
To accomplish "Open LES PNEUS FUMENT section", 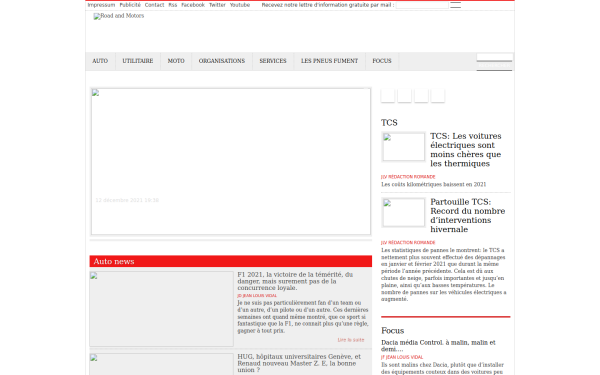I will coord(329,61).
